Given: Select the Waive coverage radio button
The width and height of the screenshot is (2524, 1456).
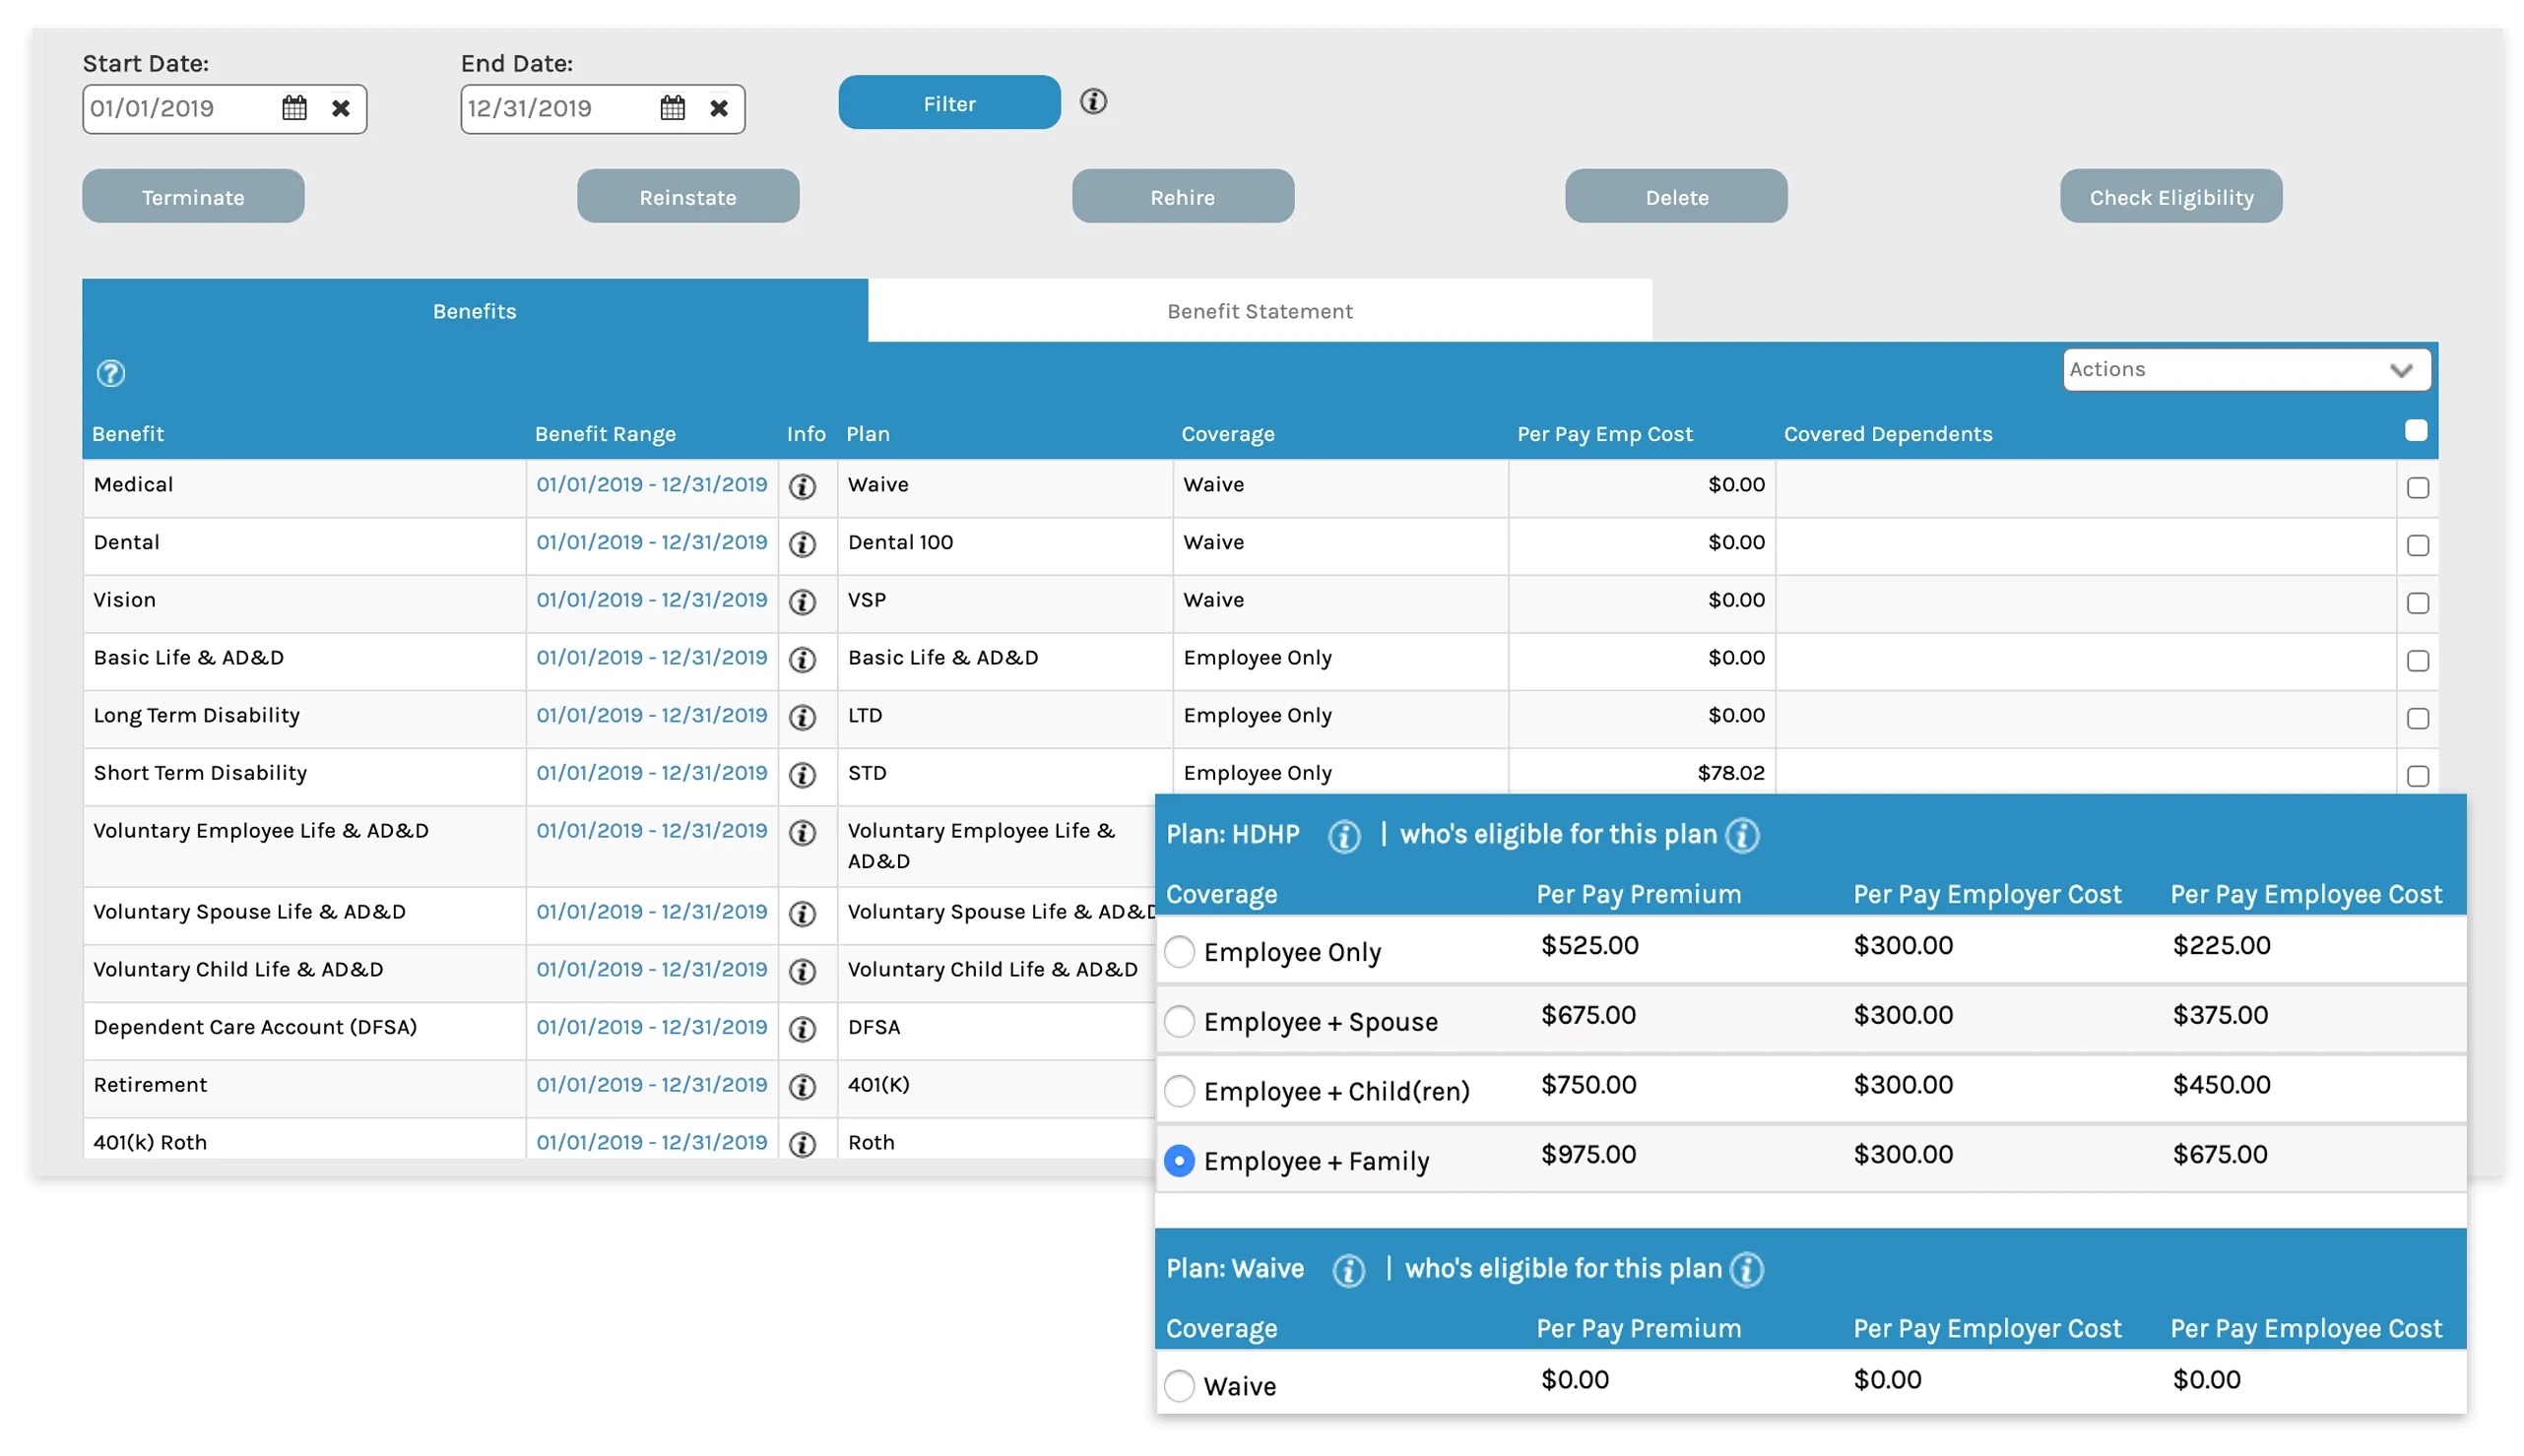Looking at the screenshot, I should tap(1179, 1386).
